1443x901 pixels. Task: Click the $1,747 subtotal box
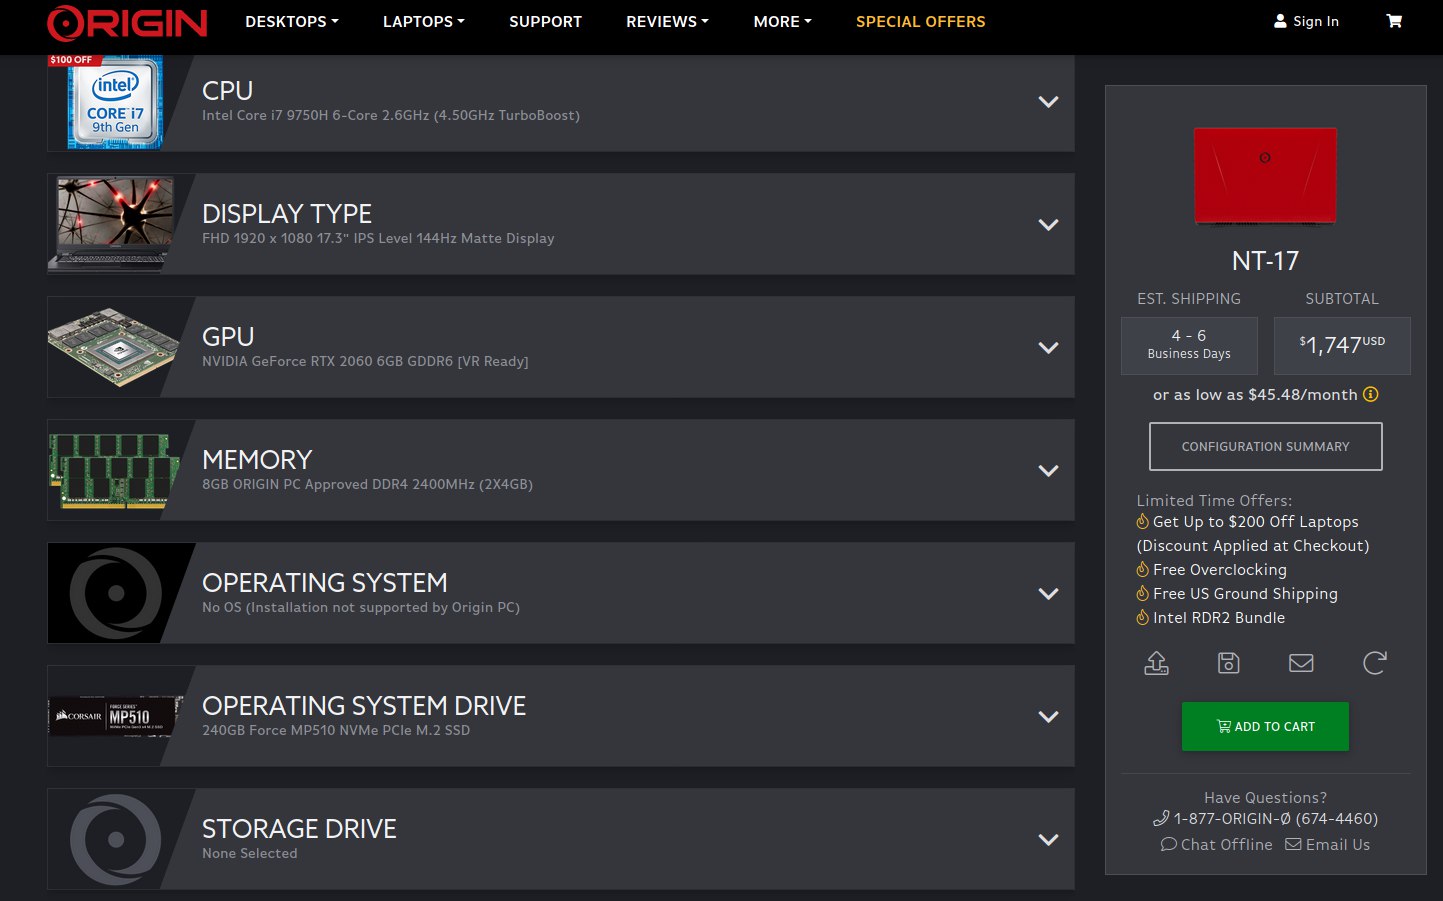click(x=1342, y=346)
